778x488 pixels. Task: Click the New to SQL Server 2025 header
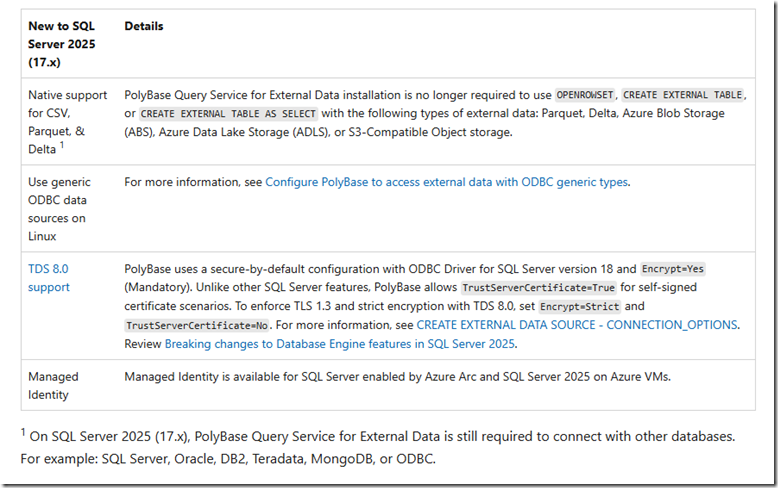[62, 45]
